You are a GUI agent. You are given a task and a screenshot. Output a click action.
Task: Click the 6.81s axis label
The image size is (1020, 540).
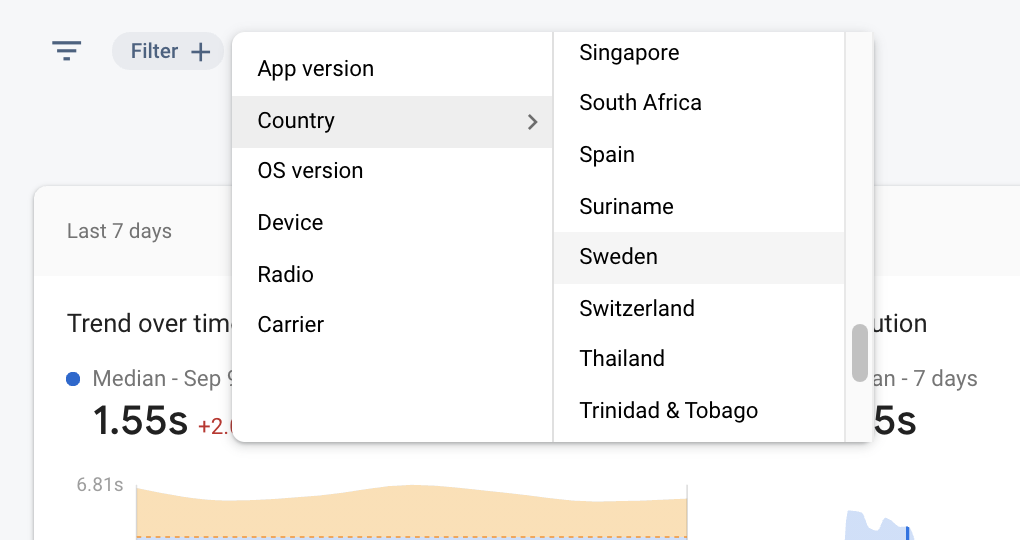point(100,485)
